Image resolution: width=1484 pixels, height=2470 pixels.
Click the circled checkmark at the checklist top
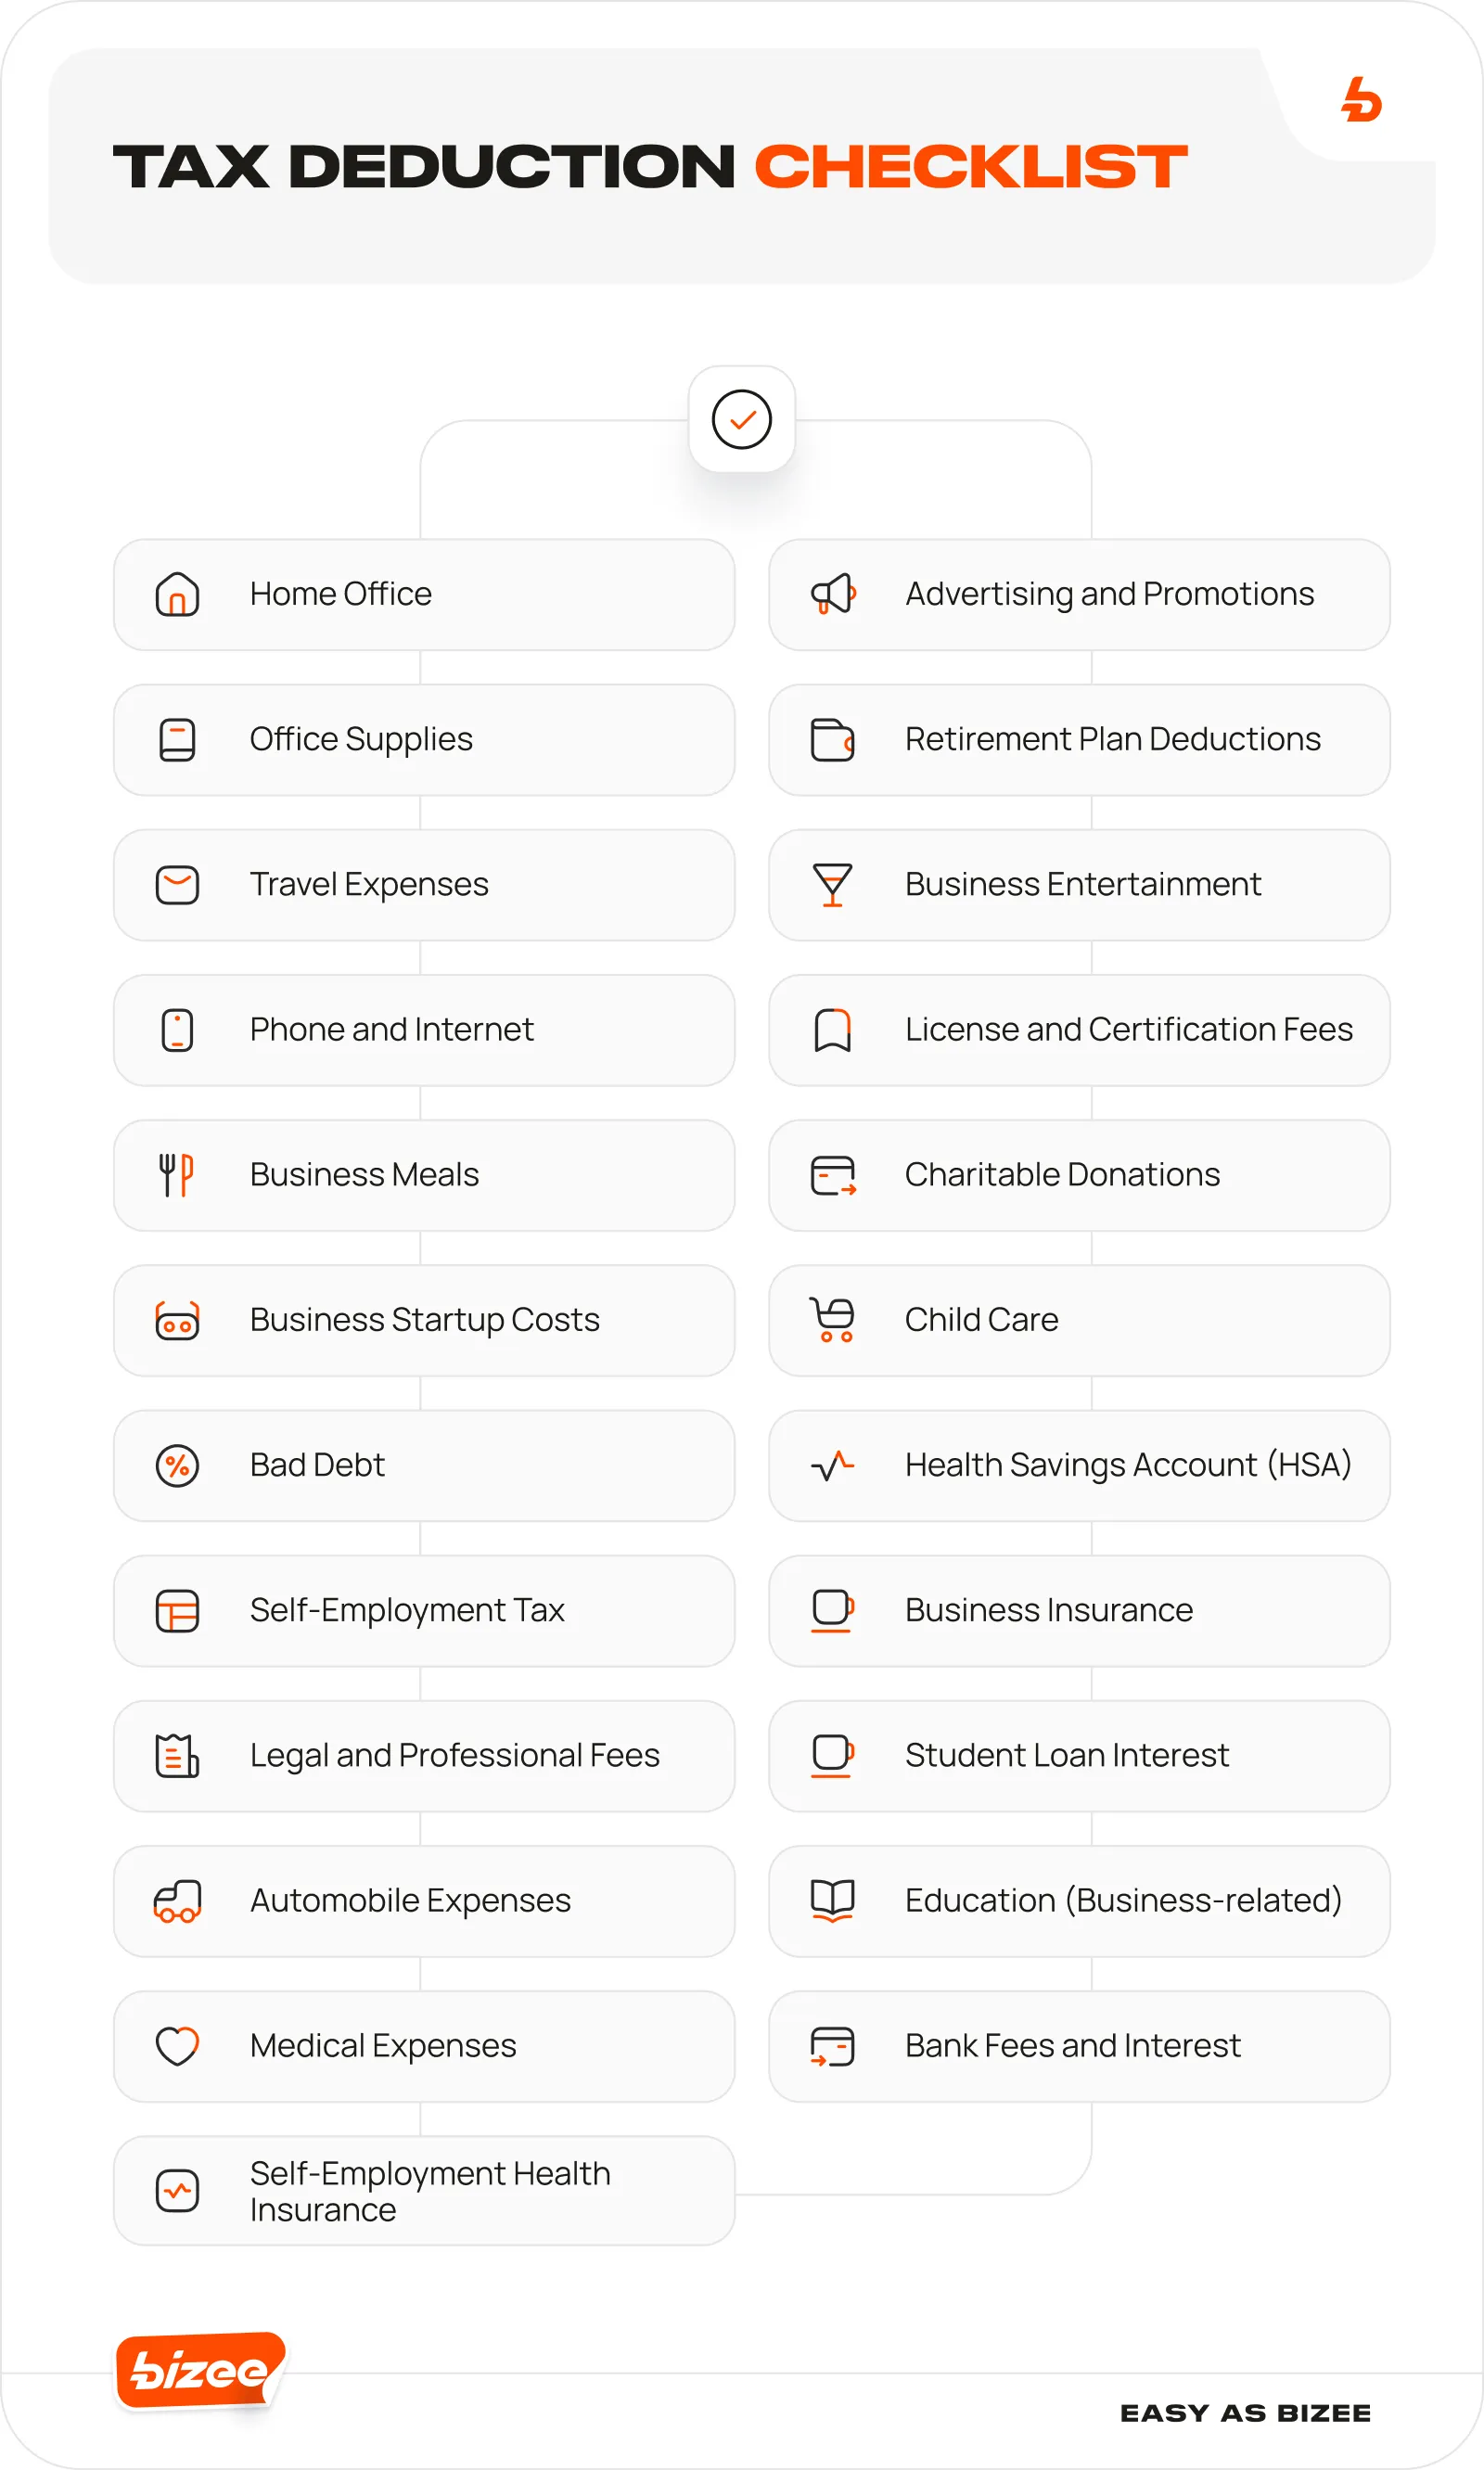coord(741,419)
